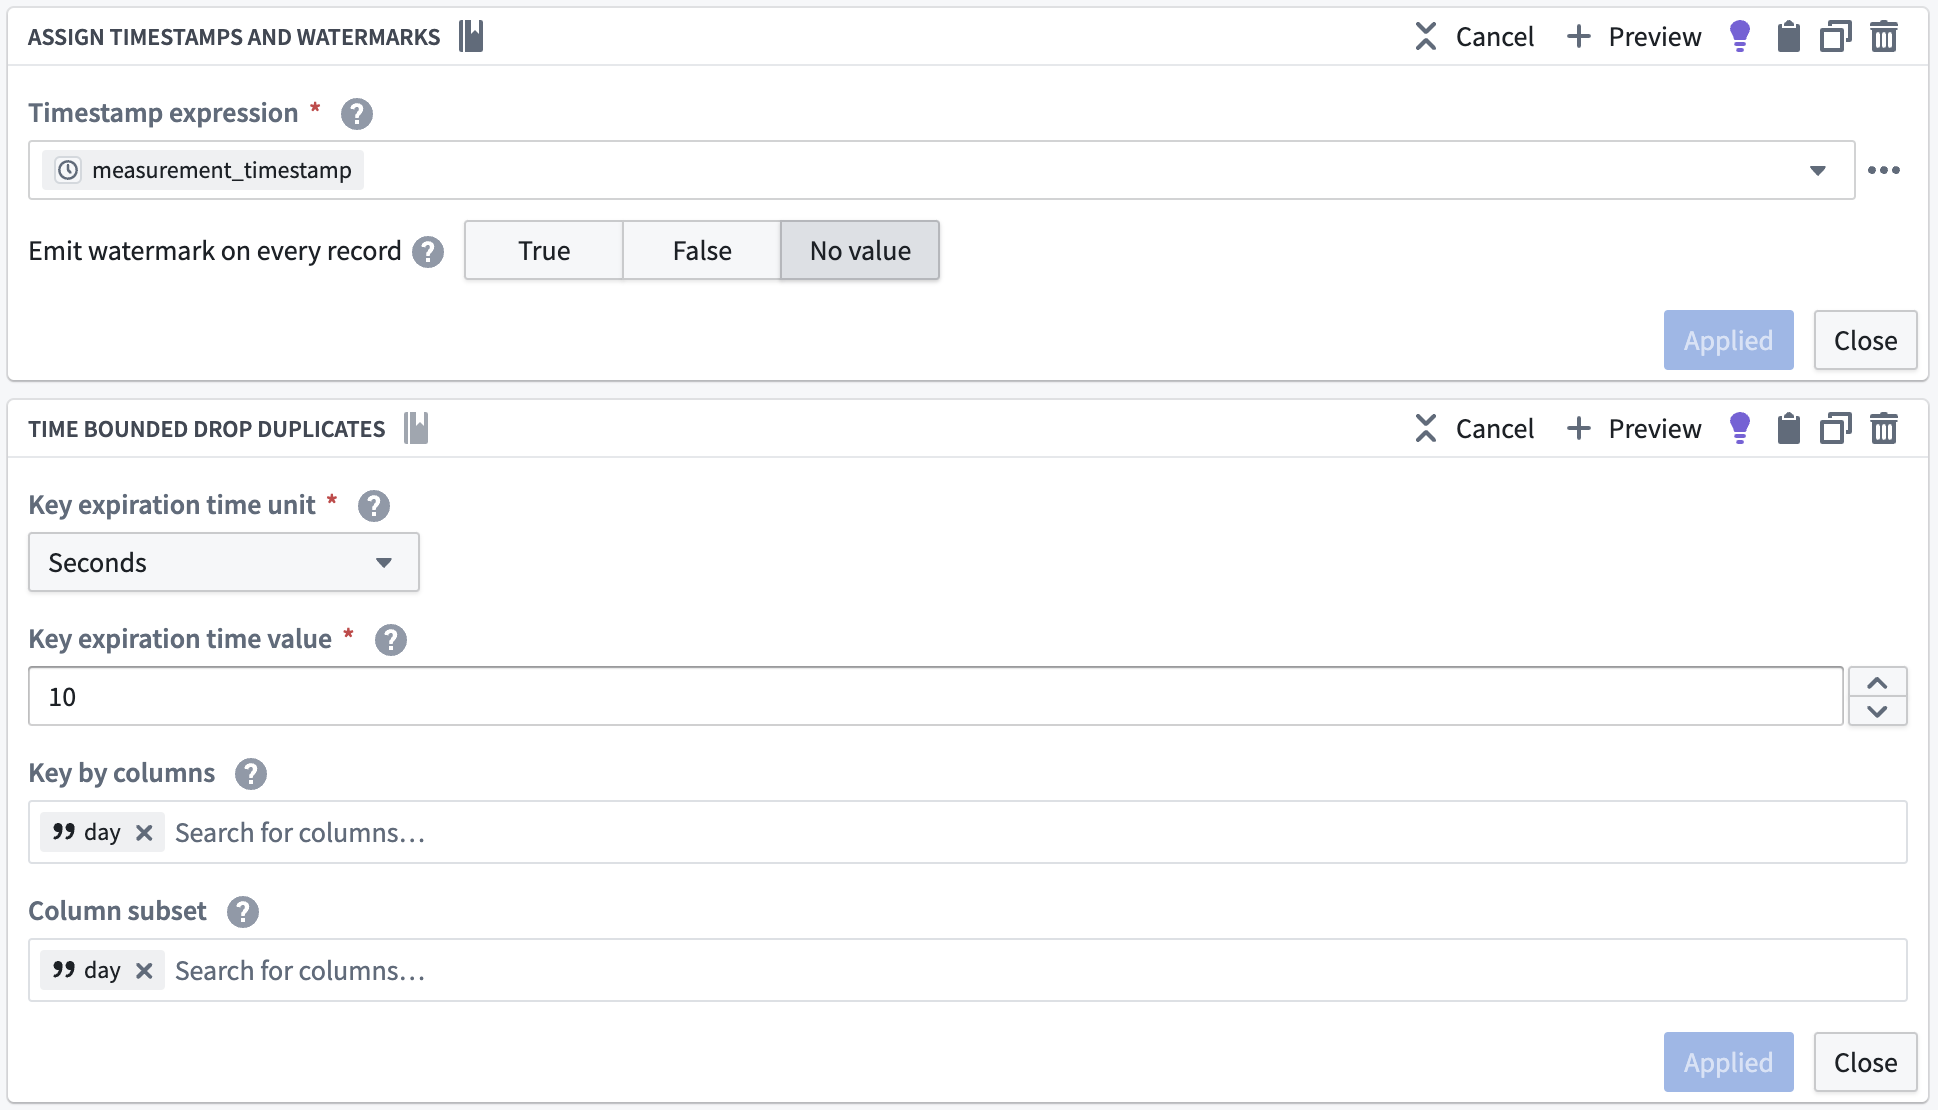This screenshot has height=1110, width=1938.
Task: Open Seconds time unit dropdown
Action: [x=224, y=562]
